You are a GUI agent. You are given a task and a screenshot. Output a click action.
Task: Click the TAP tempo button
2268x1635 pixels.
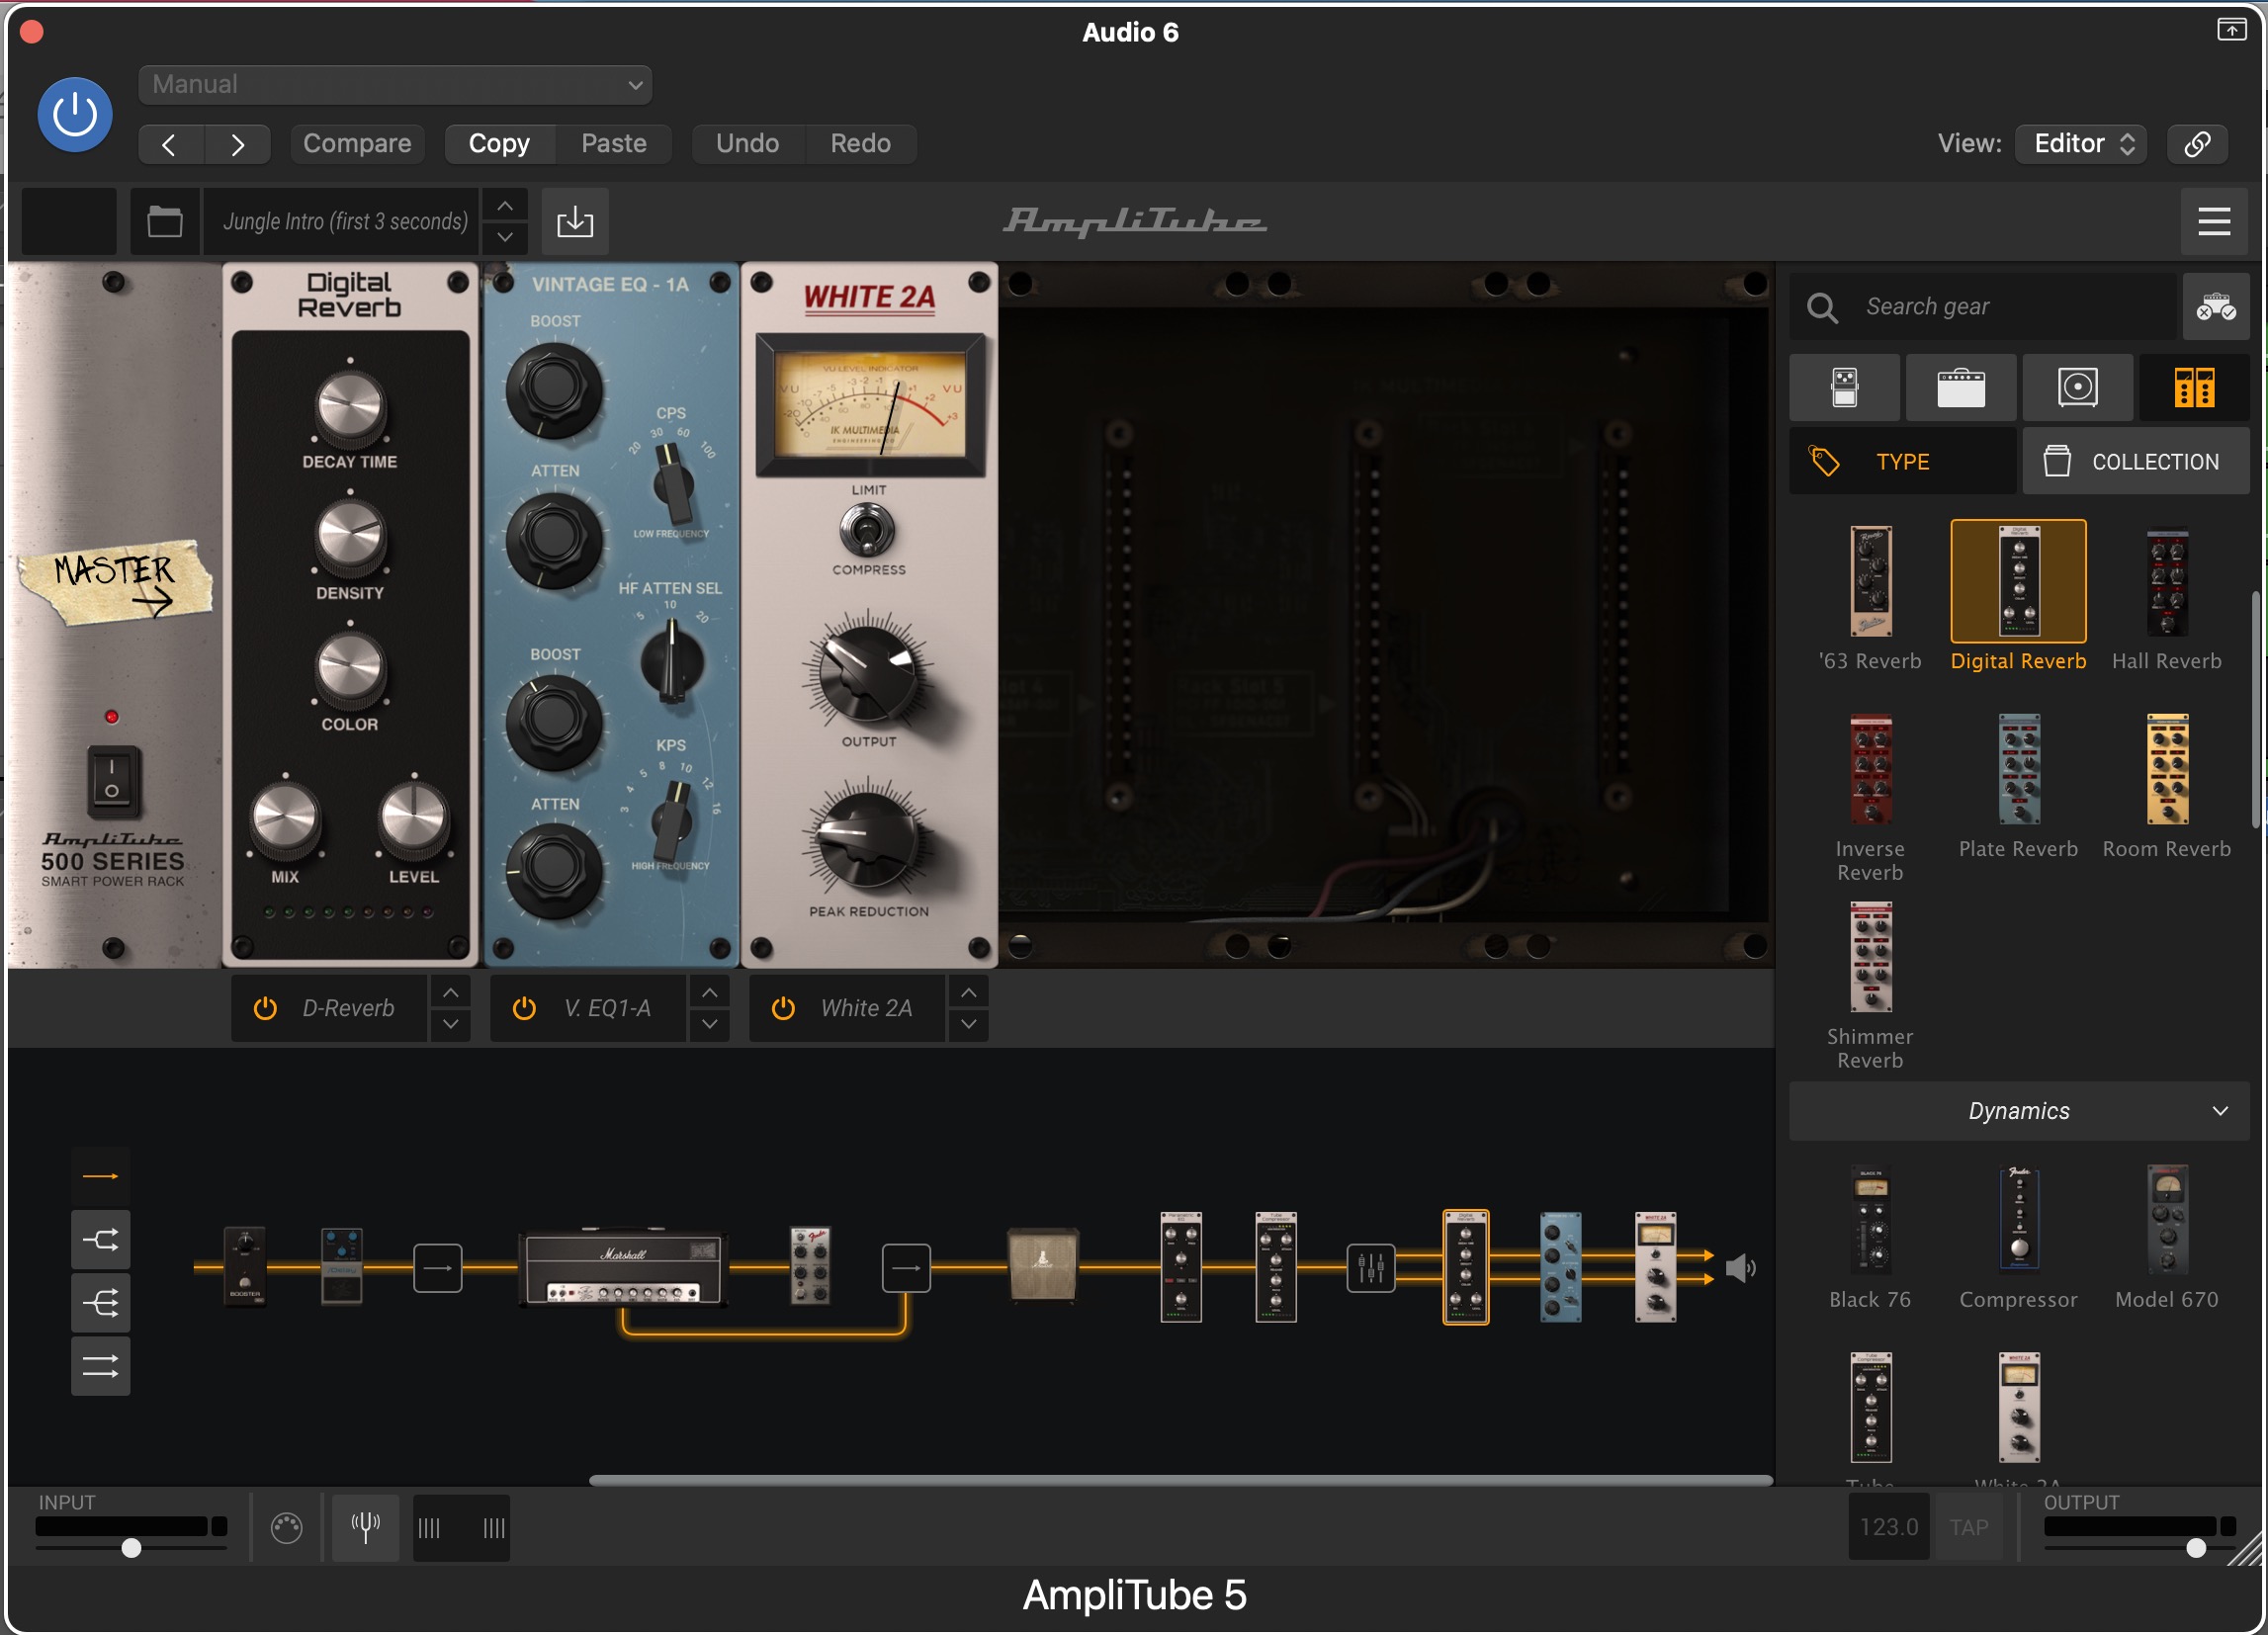tap(1968, 1527)
